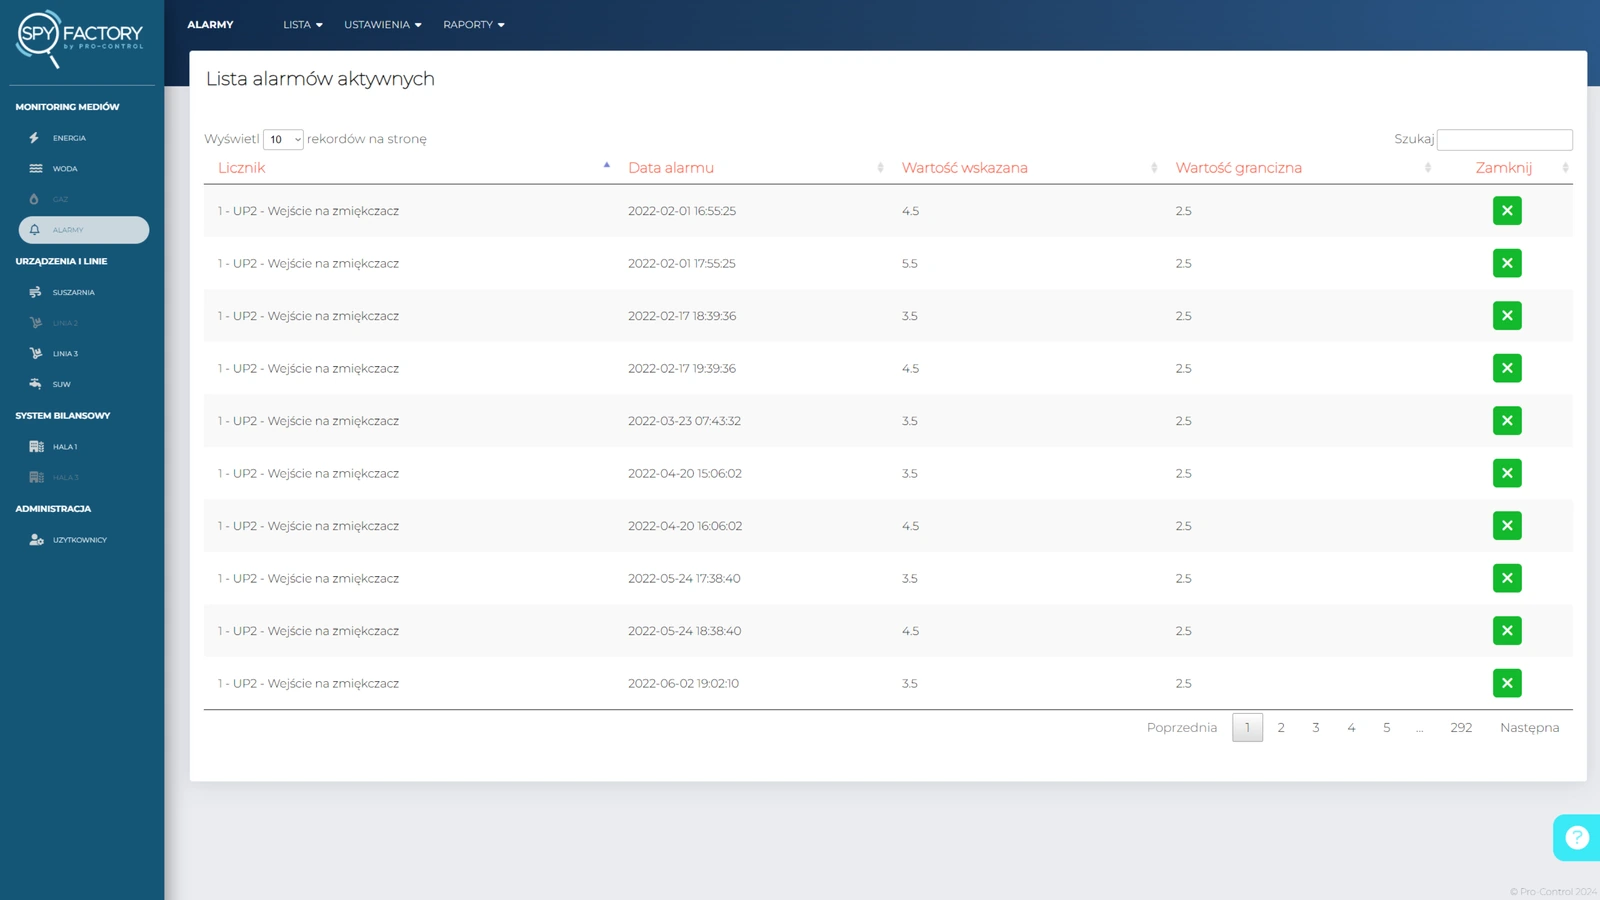Expand the Ustawienia dropdown menu

382,25
